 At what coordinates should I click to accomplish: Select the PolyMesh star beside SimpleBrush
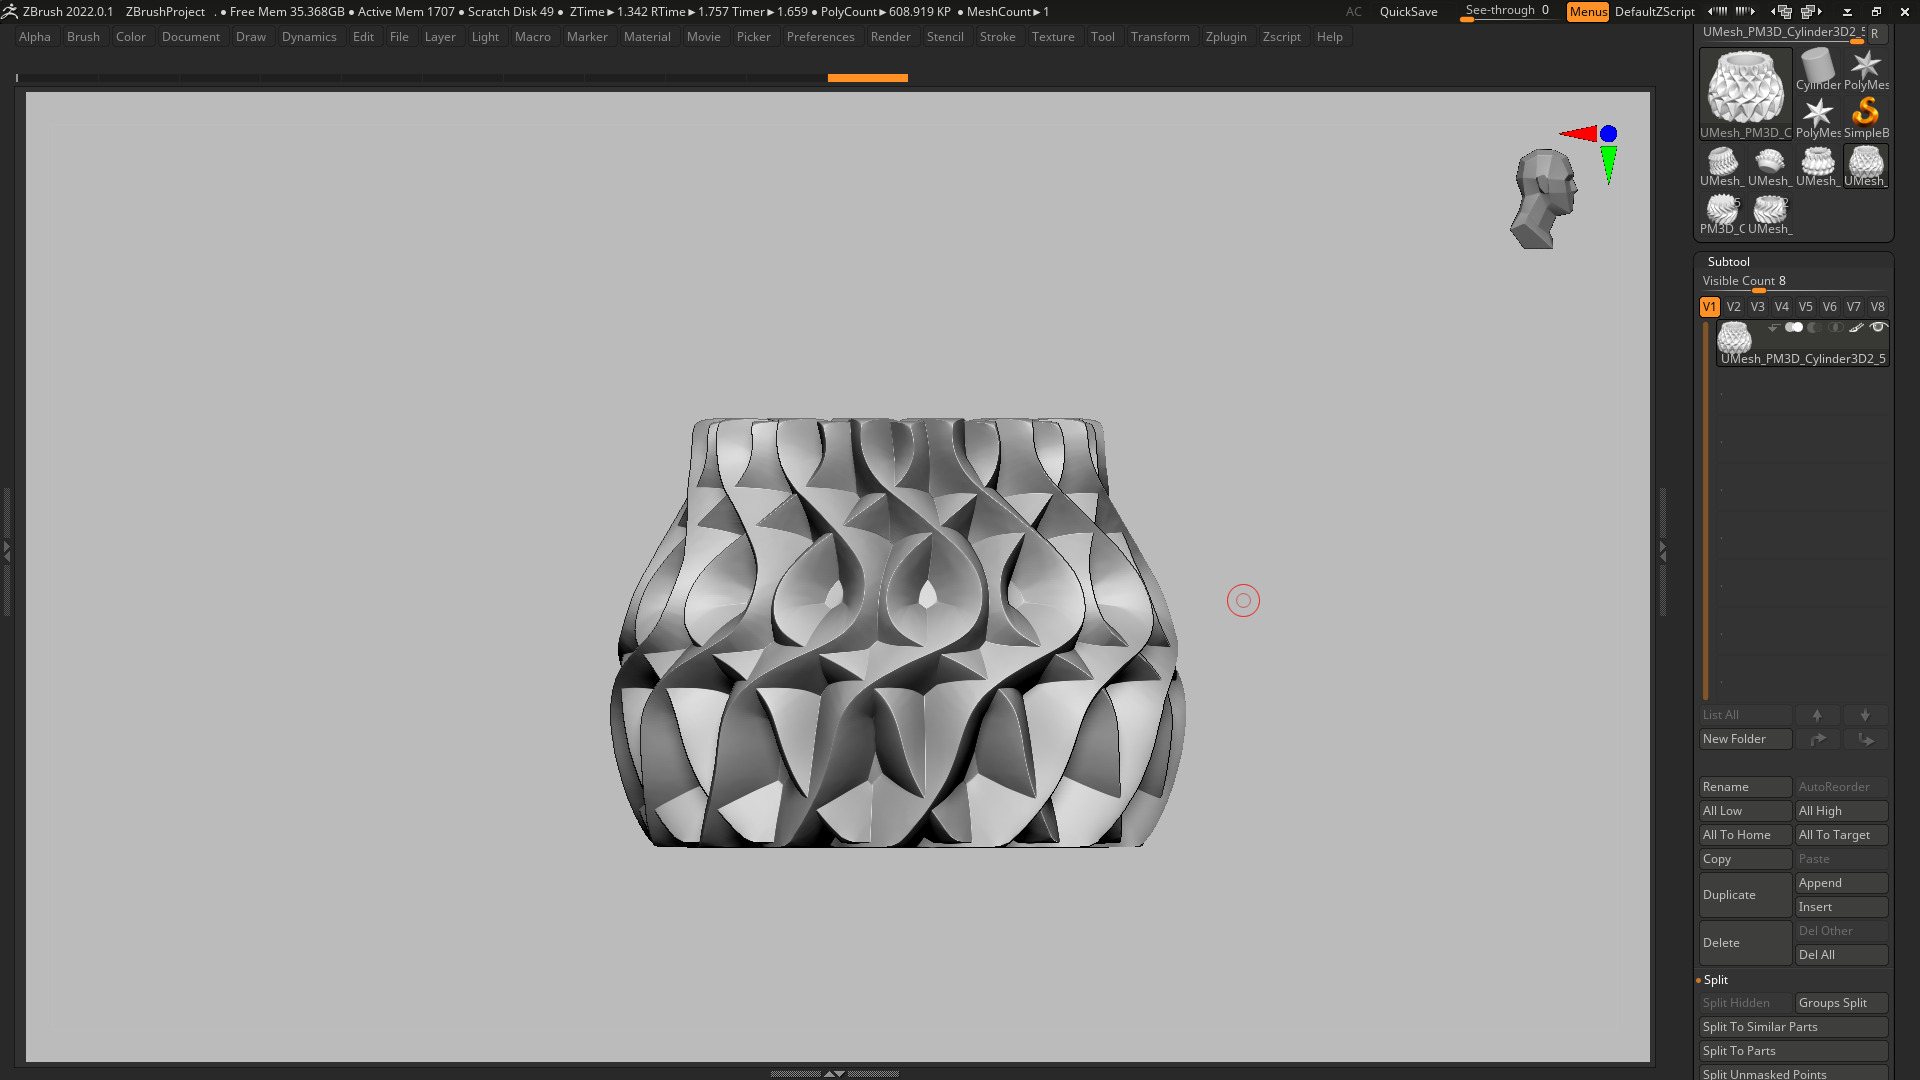(1817, 117)
